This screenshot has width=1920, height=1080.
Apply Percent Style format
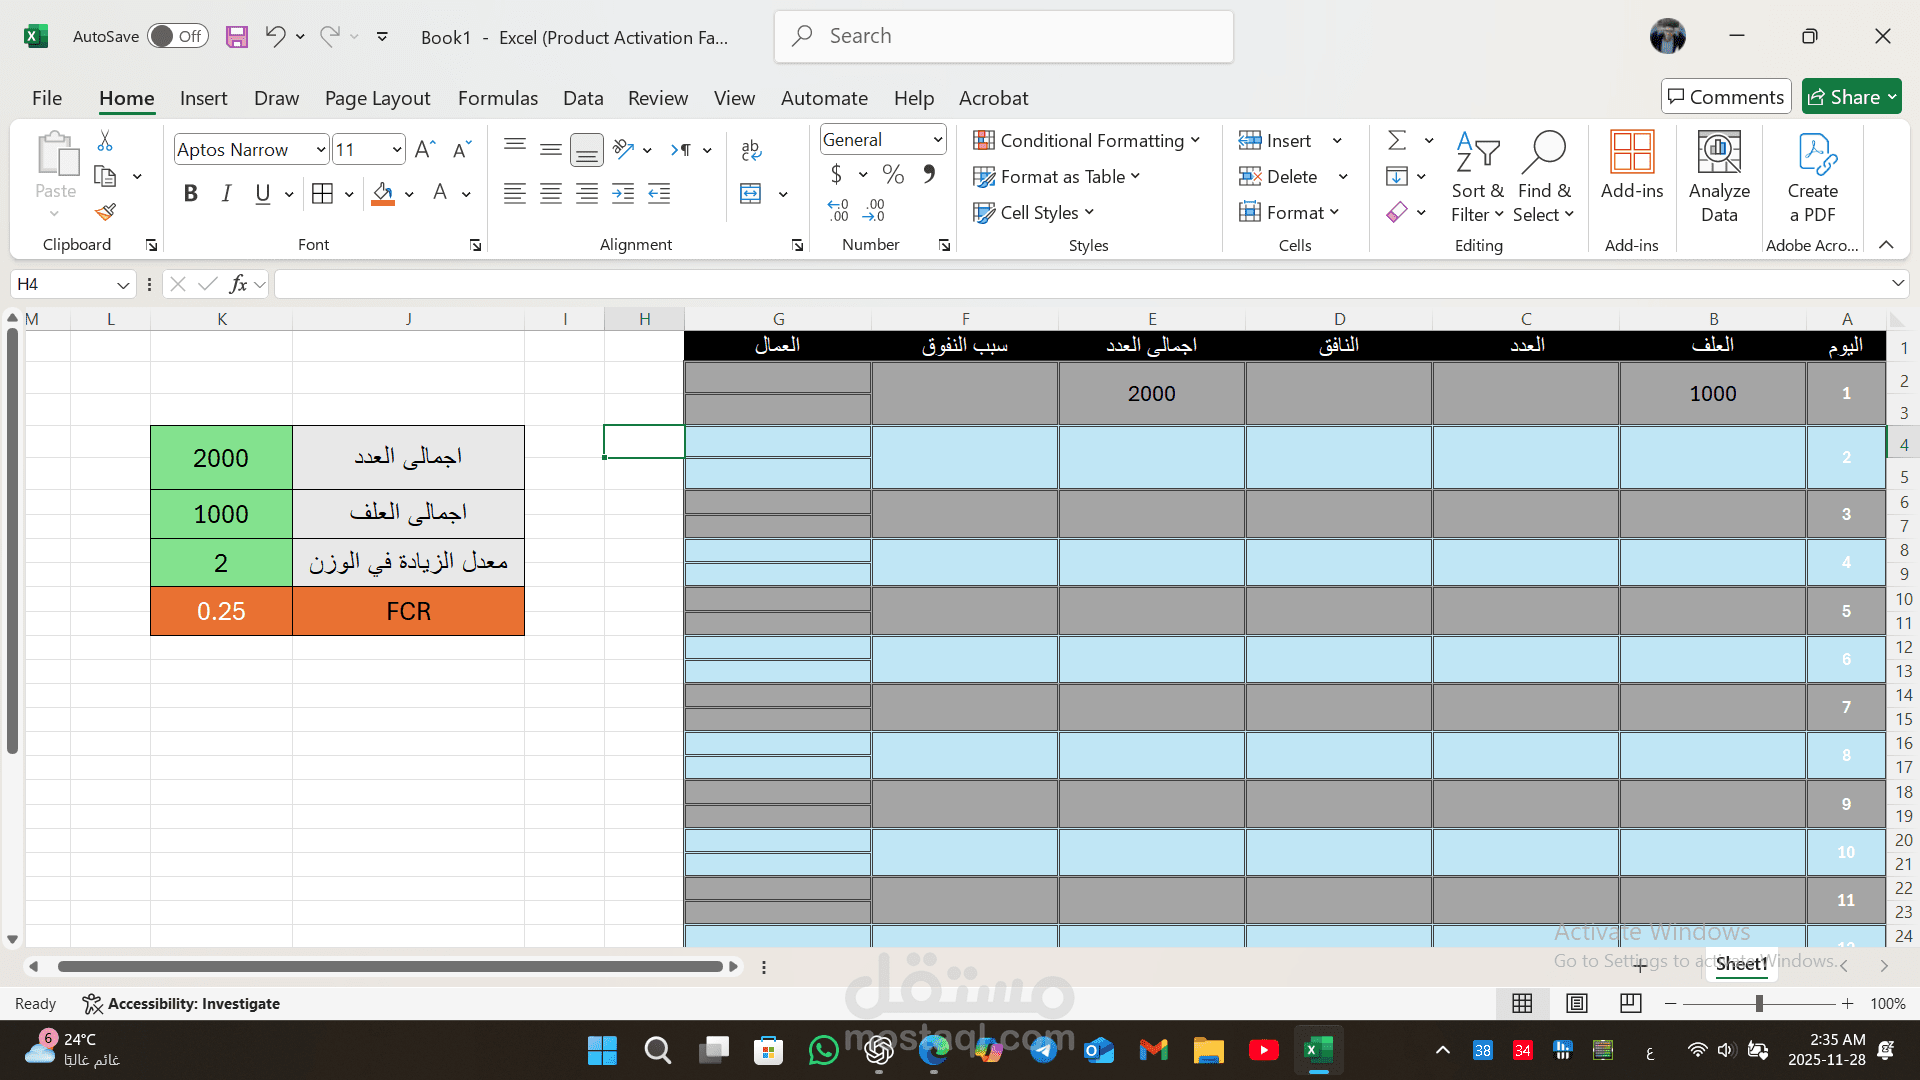tap(893, 175)
